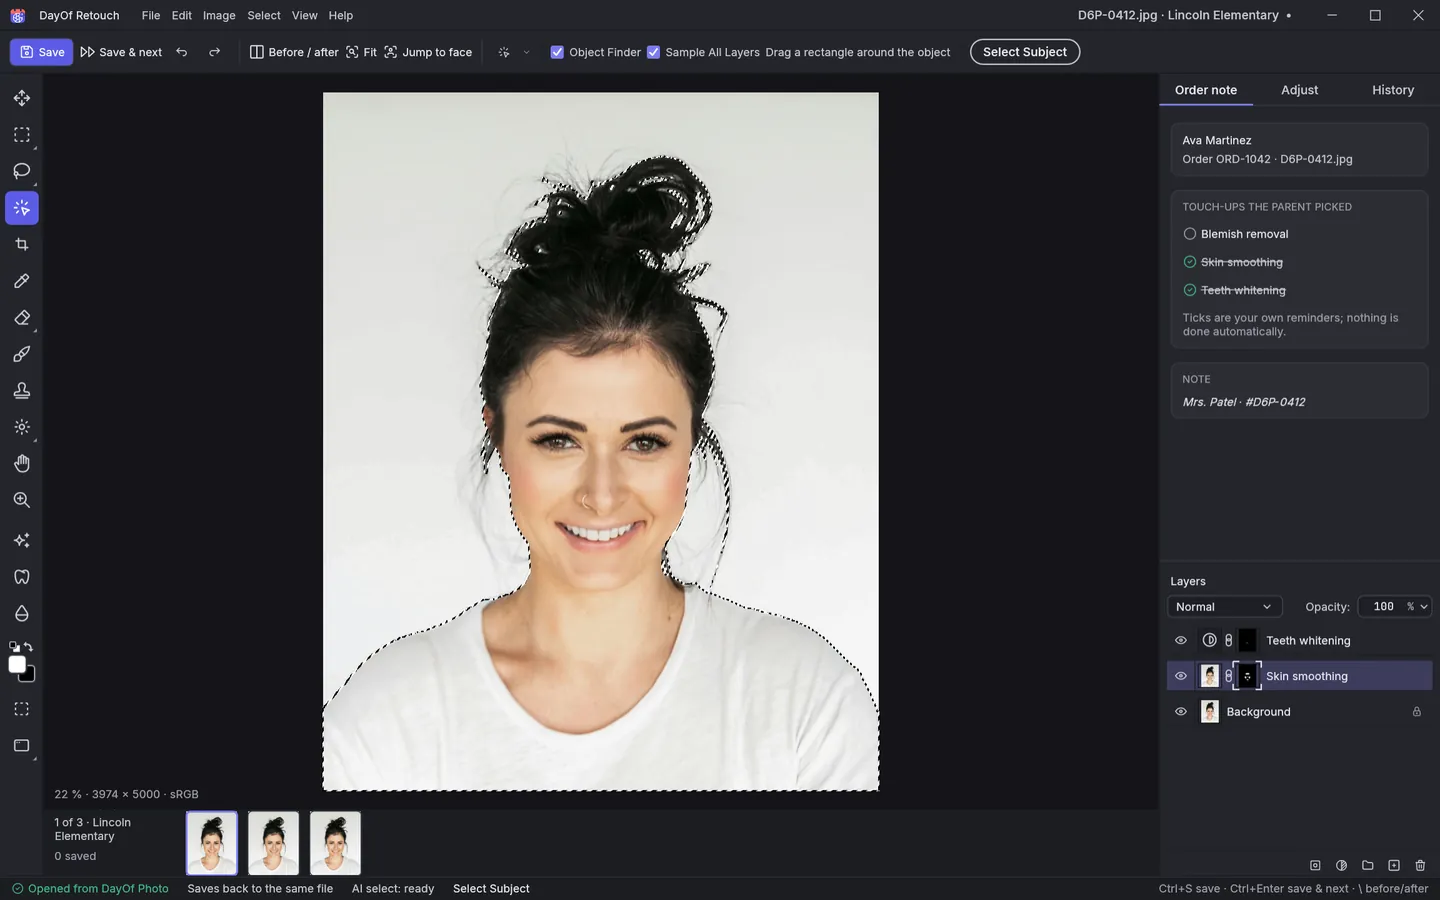Open the Select menu

264,15
